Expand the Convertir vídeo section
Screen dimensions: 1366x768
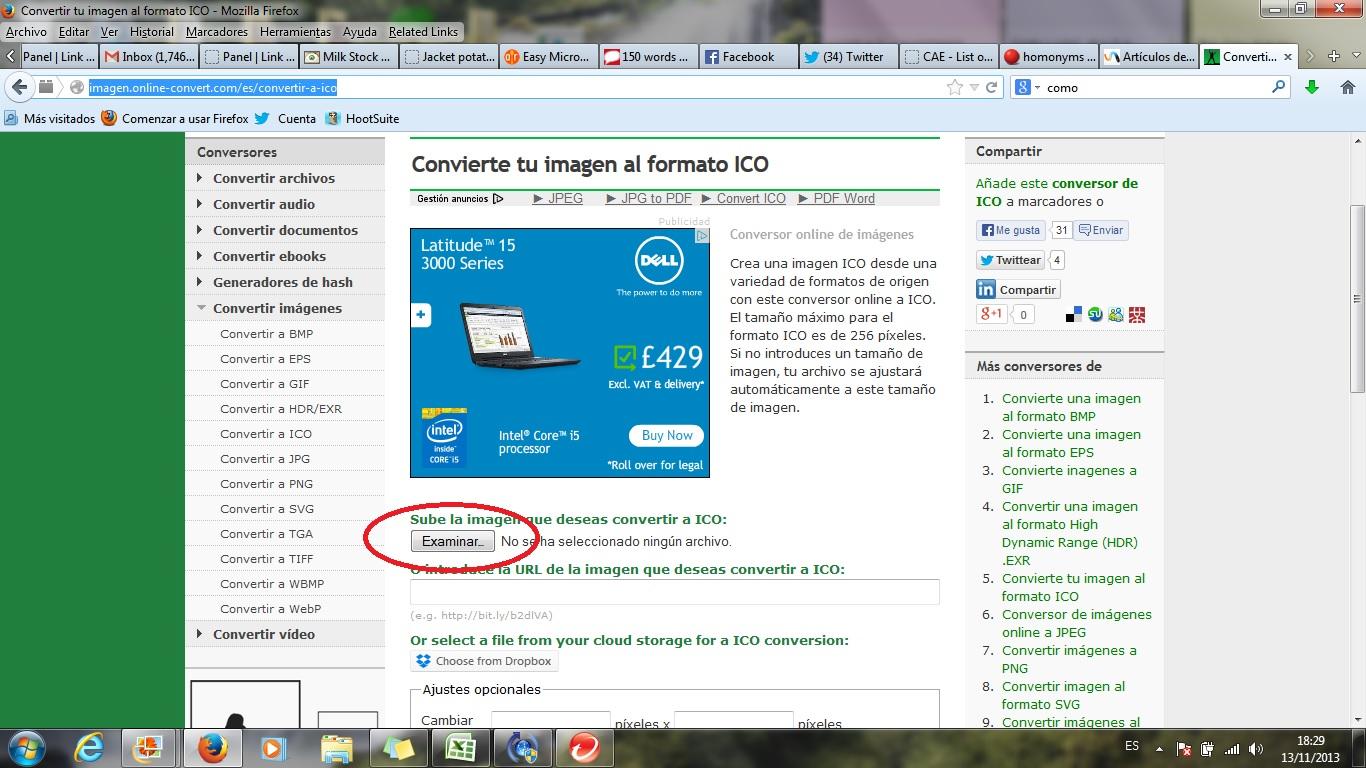tap(263, 634)
